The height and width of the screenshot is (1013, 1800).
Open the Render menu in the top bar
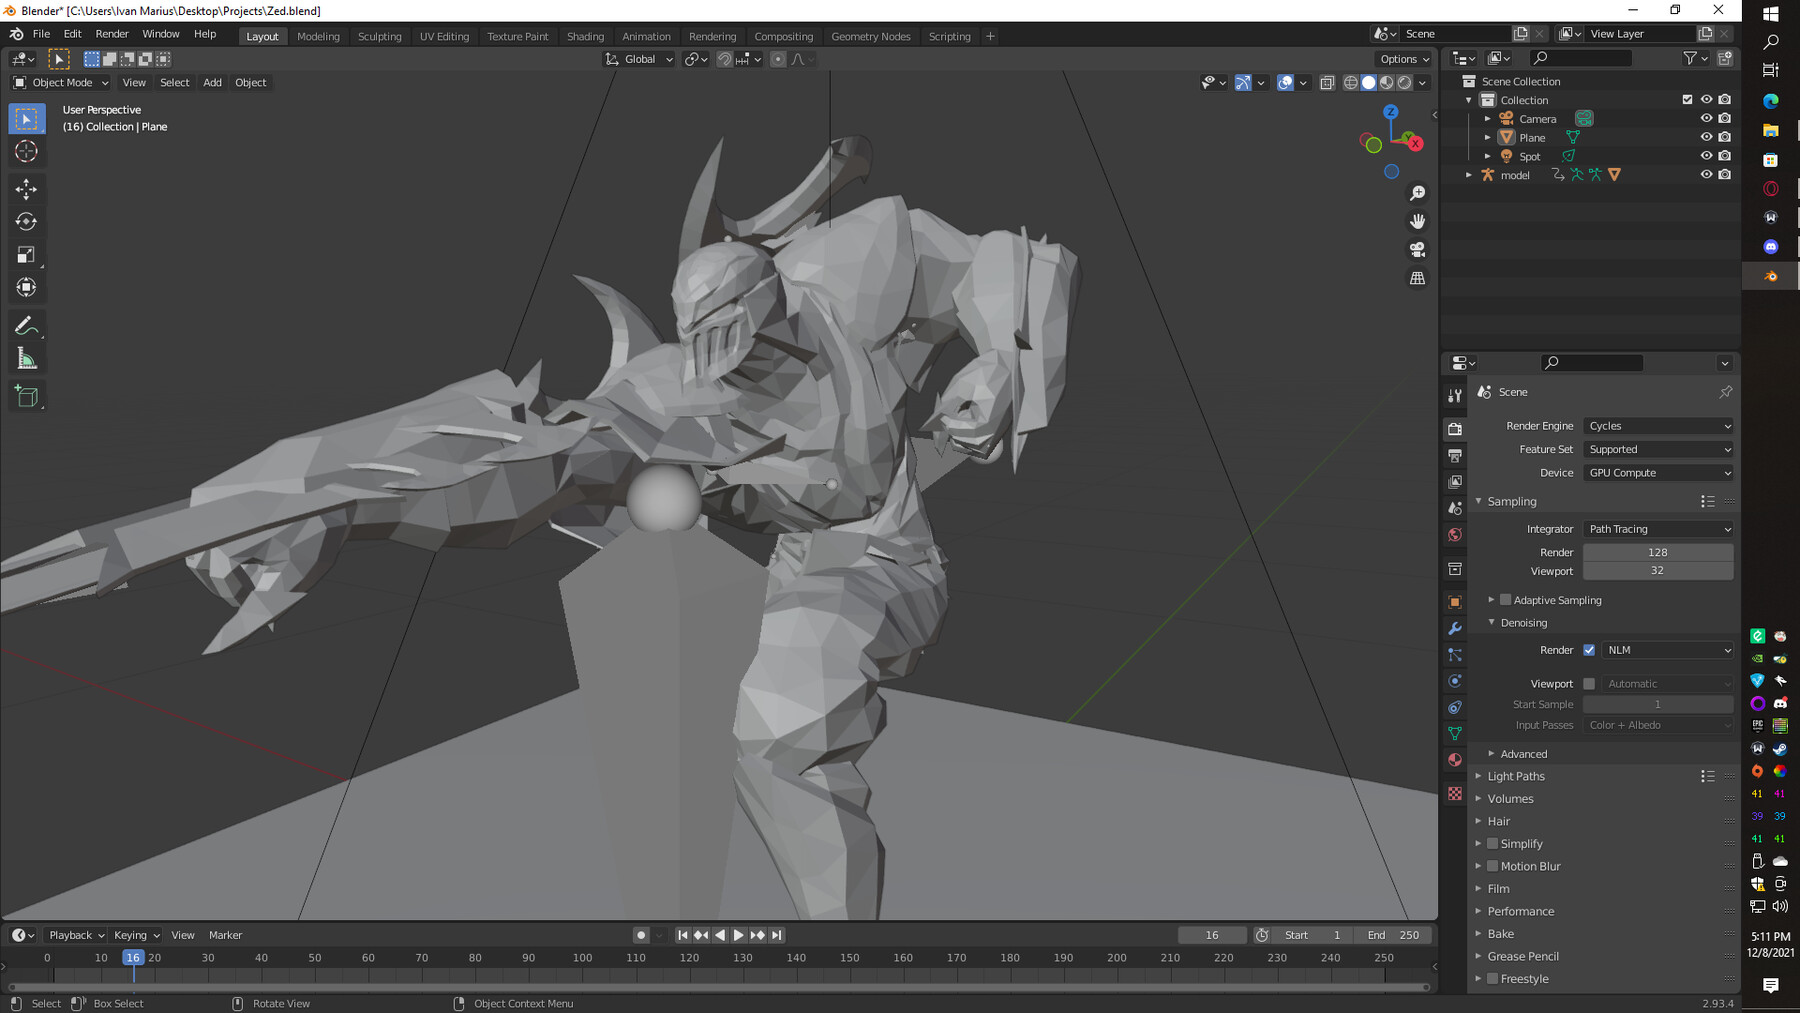pyautogui.click(x=112, y=33)
